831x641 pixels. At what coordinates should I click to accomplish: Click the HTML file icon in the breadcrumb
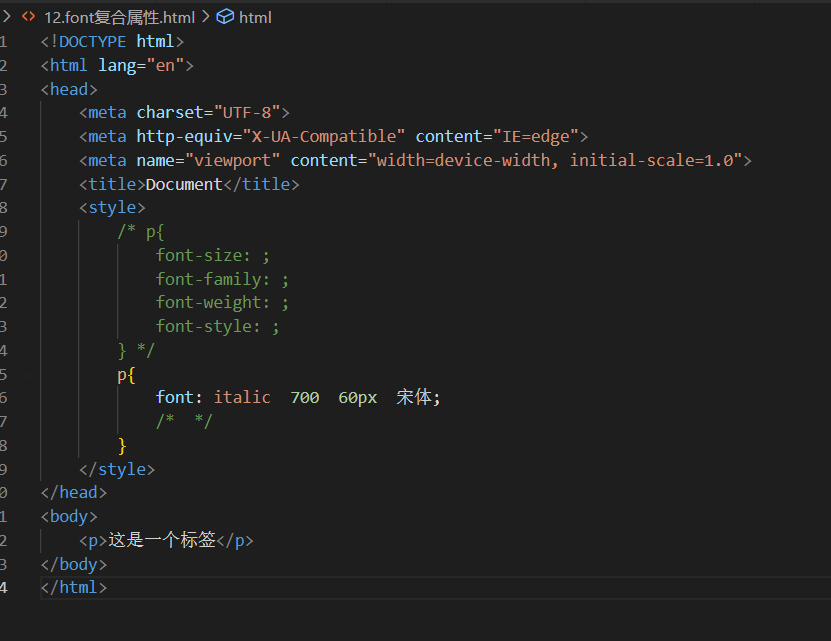[x=28, y=17]
